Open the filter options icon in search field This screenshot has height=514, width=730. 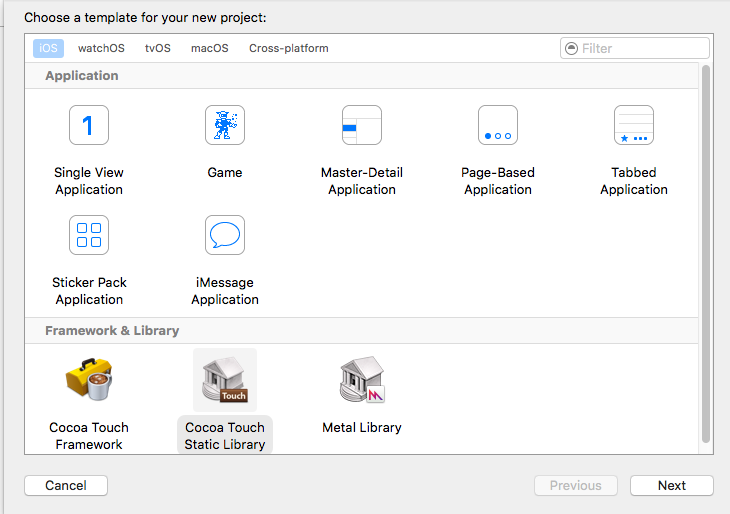tap(571, 48)
